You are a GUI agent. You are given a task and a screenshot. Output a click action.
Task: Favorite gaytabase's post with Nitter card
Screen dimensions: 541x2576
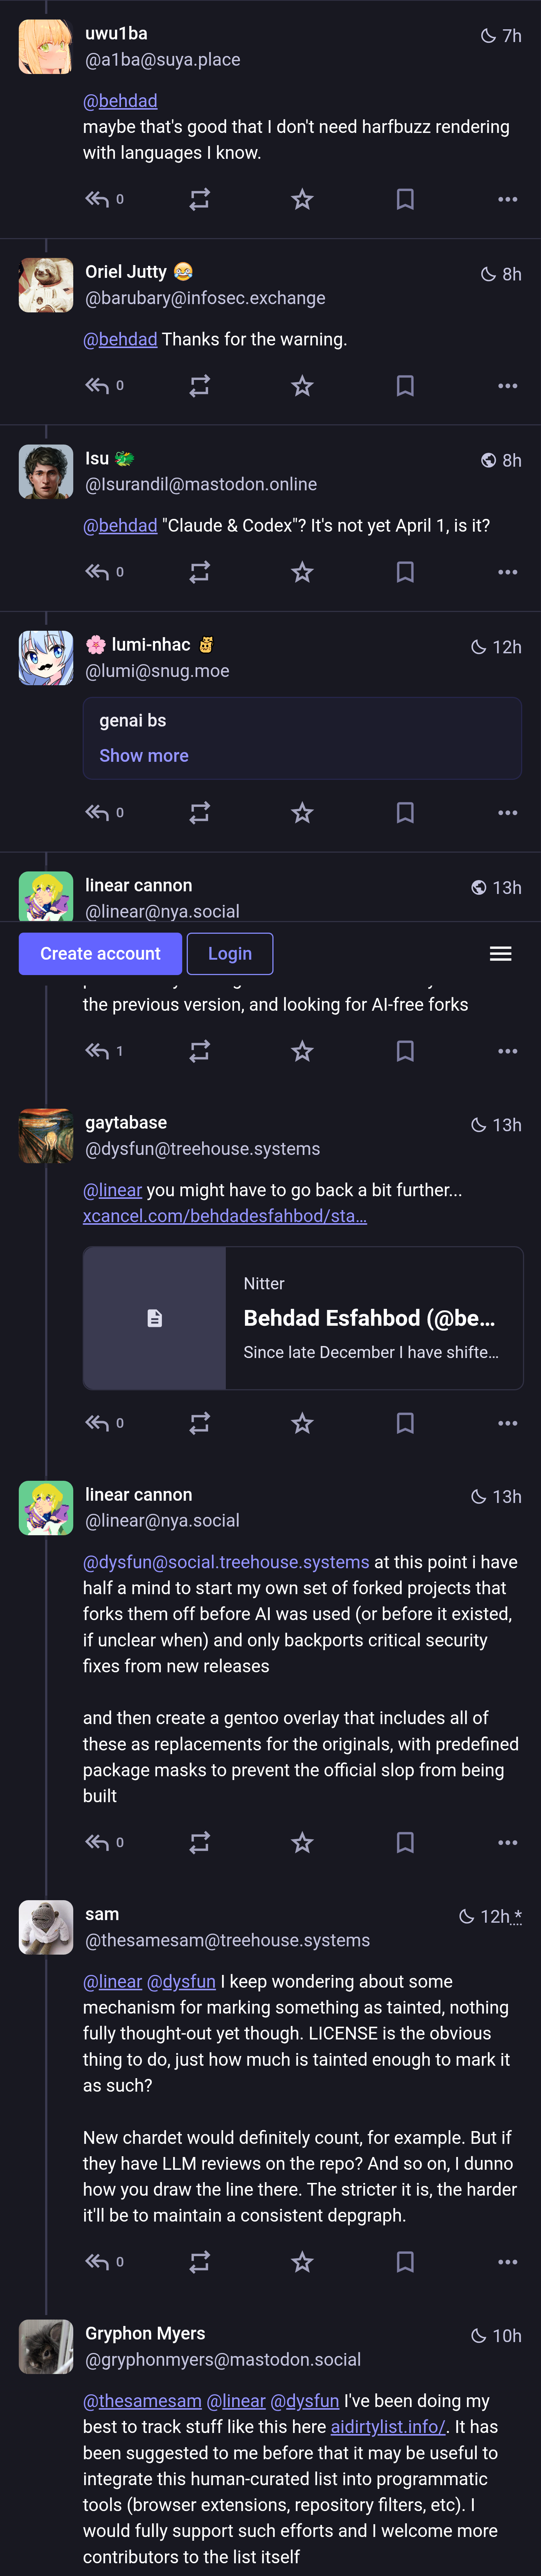302,1423
